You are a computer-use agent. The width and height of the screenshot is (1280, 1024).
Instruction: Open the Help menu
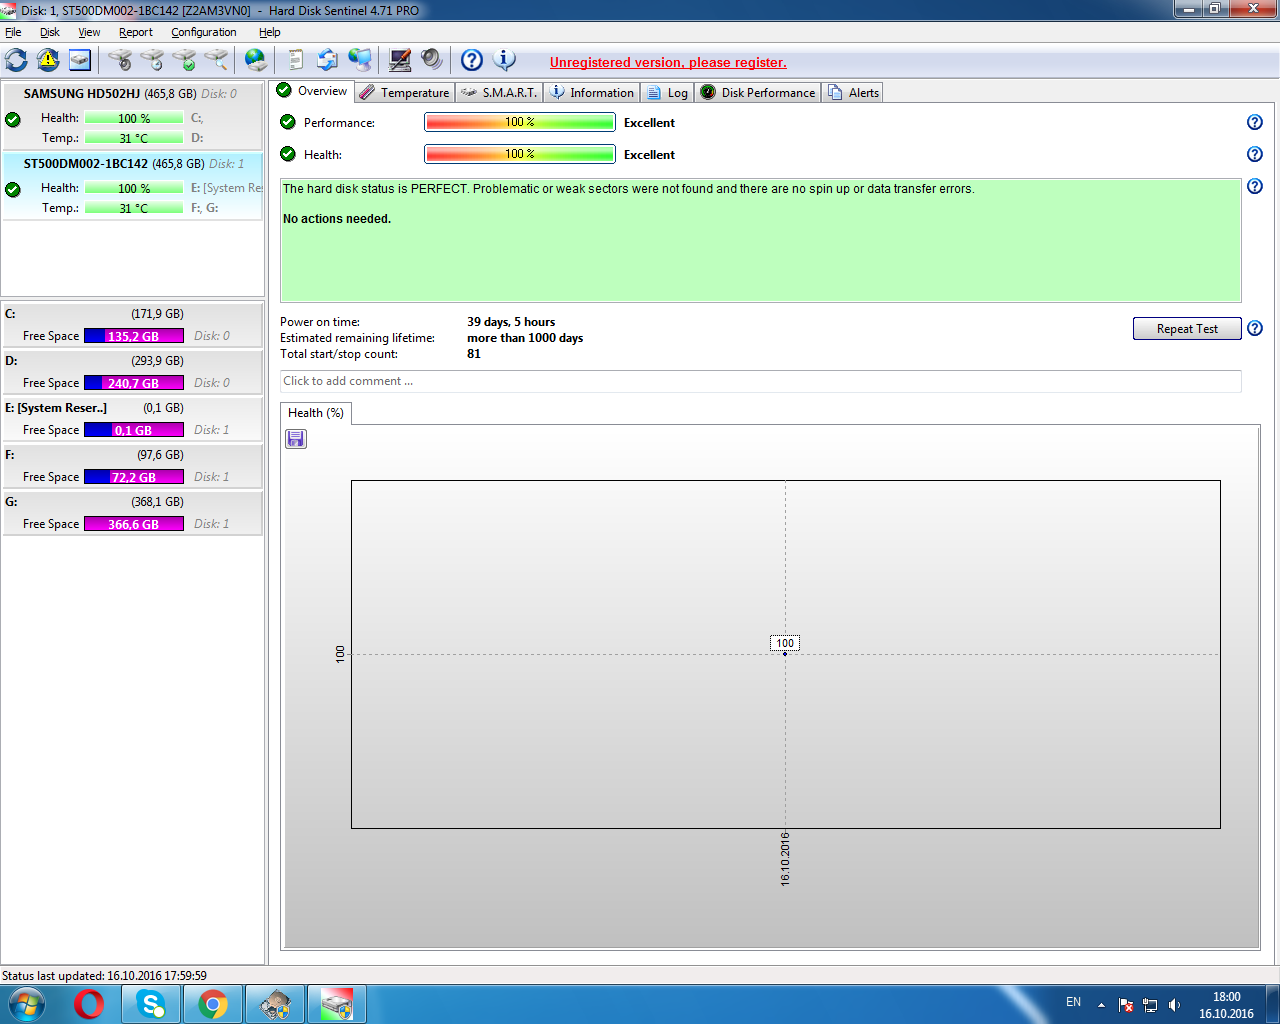pos(270,32)
